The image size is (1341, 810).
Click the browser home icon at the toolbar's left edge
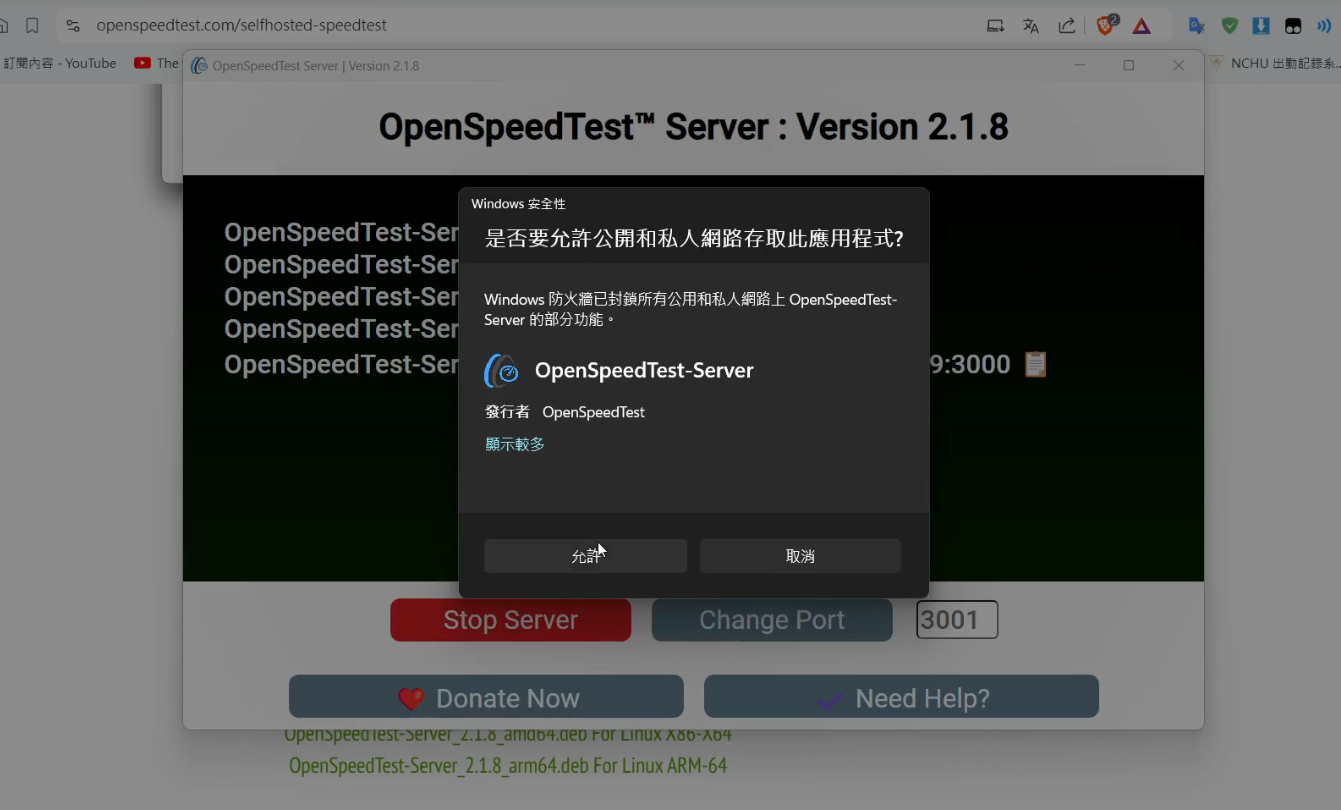4,26
